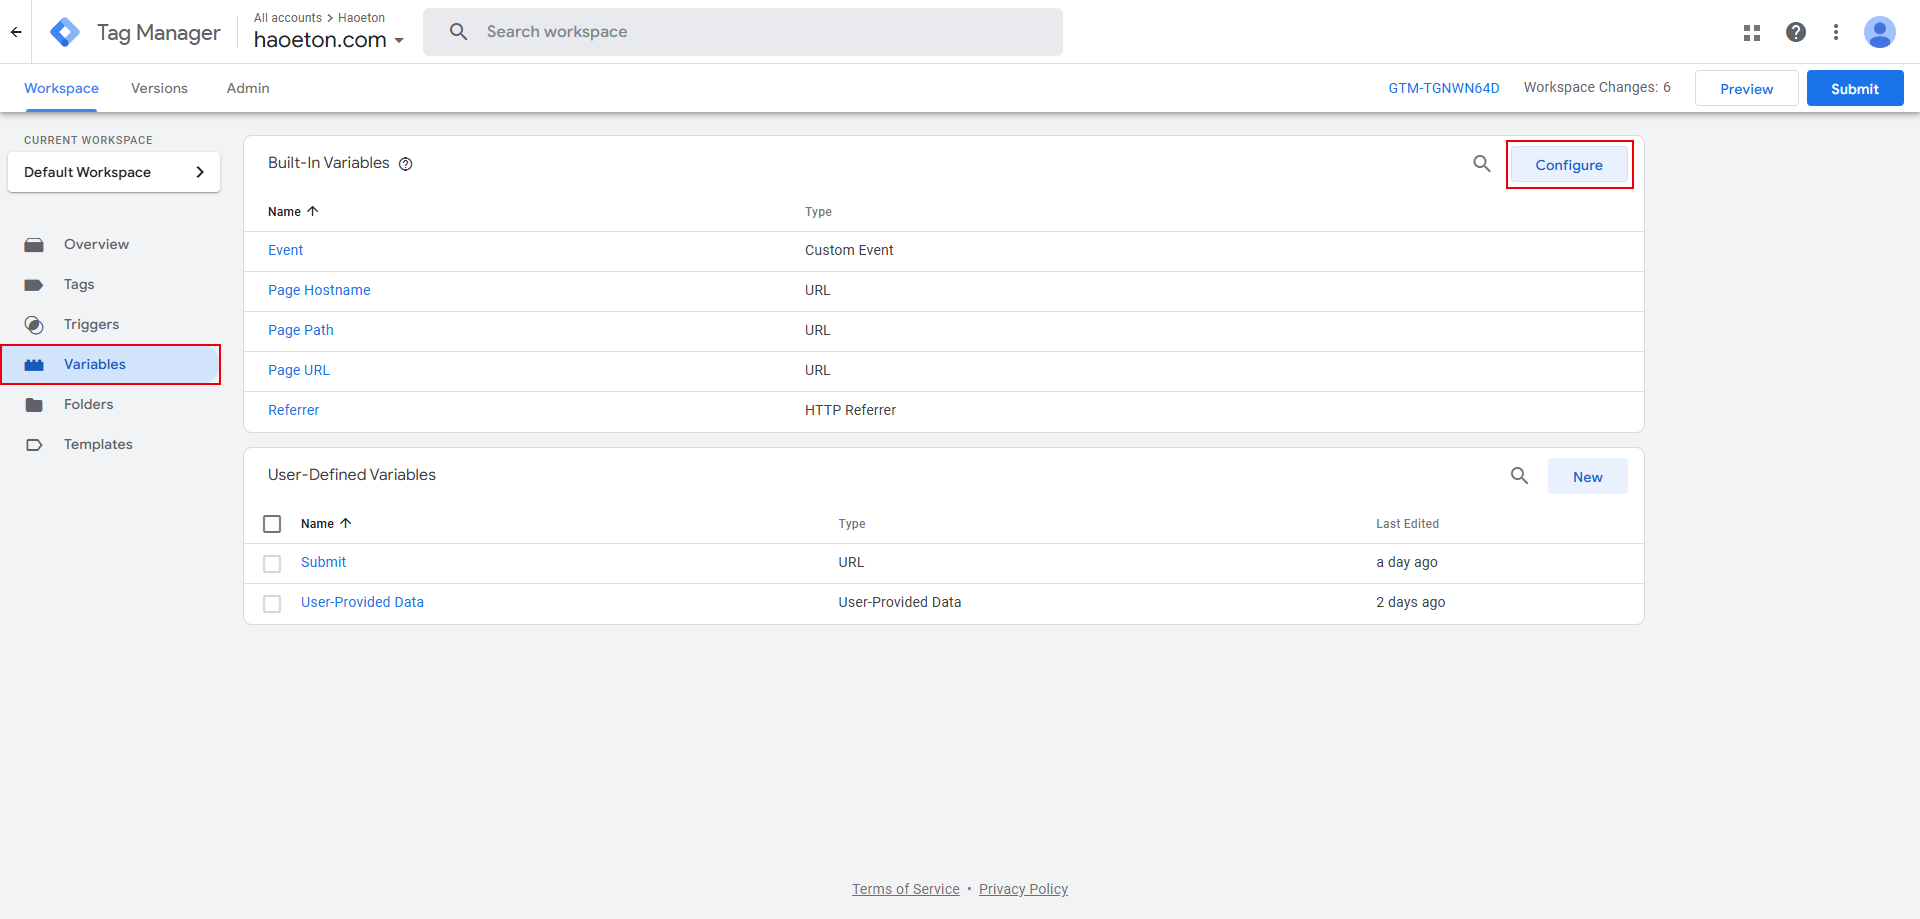Open Templates in the sidebar

[98, 444]
